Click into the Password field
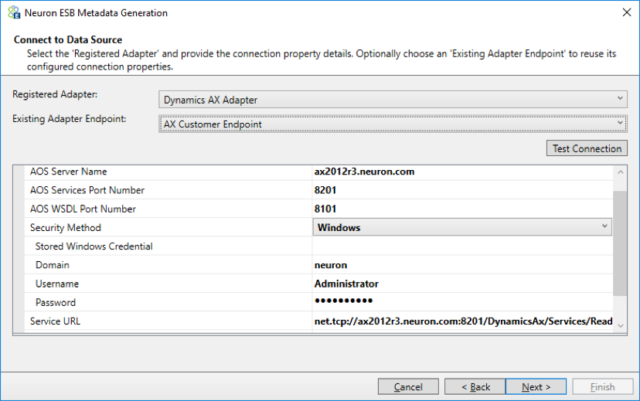 pyautogui.click(x=462, y=302)
